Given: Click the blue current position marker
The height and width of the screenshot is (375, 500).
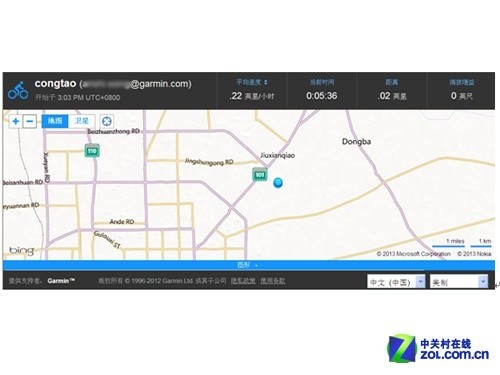Looking at the screenshot, I should click(x=278, y=183).
